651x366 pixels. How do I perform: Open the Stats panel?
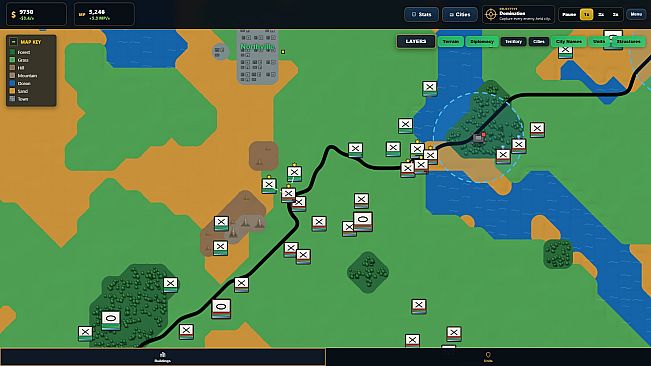click(x=421, y=14)
